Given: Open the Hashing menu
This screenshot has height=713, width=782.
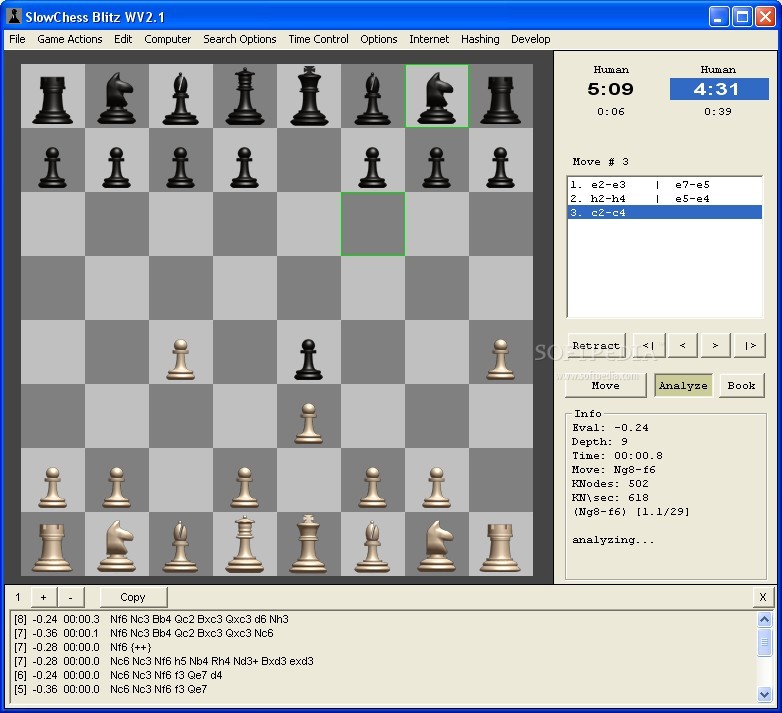Looking at the screenshot, I should [480, 39].
